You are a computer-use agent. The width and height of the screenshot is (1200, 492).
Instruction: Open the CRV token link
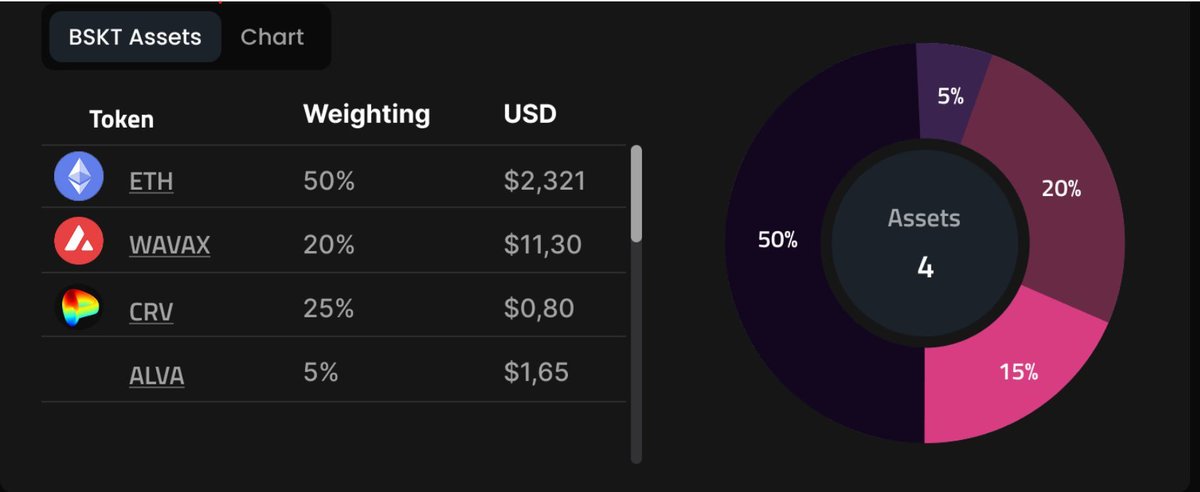pyautogui.click(x=151, y=312)
